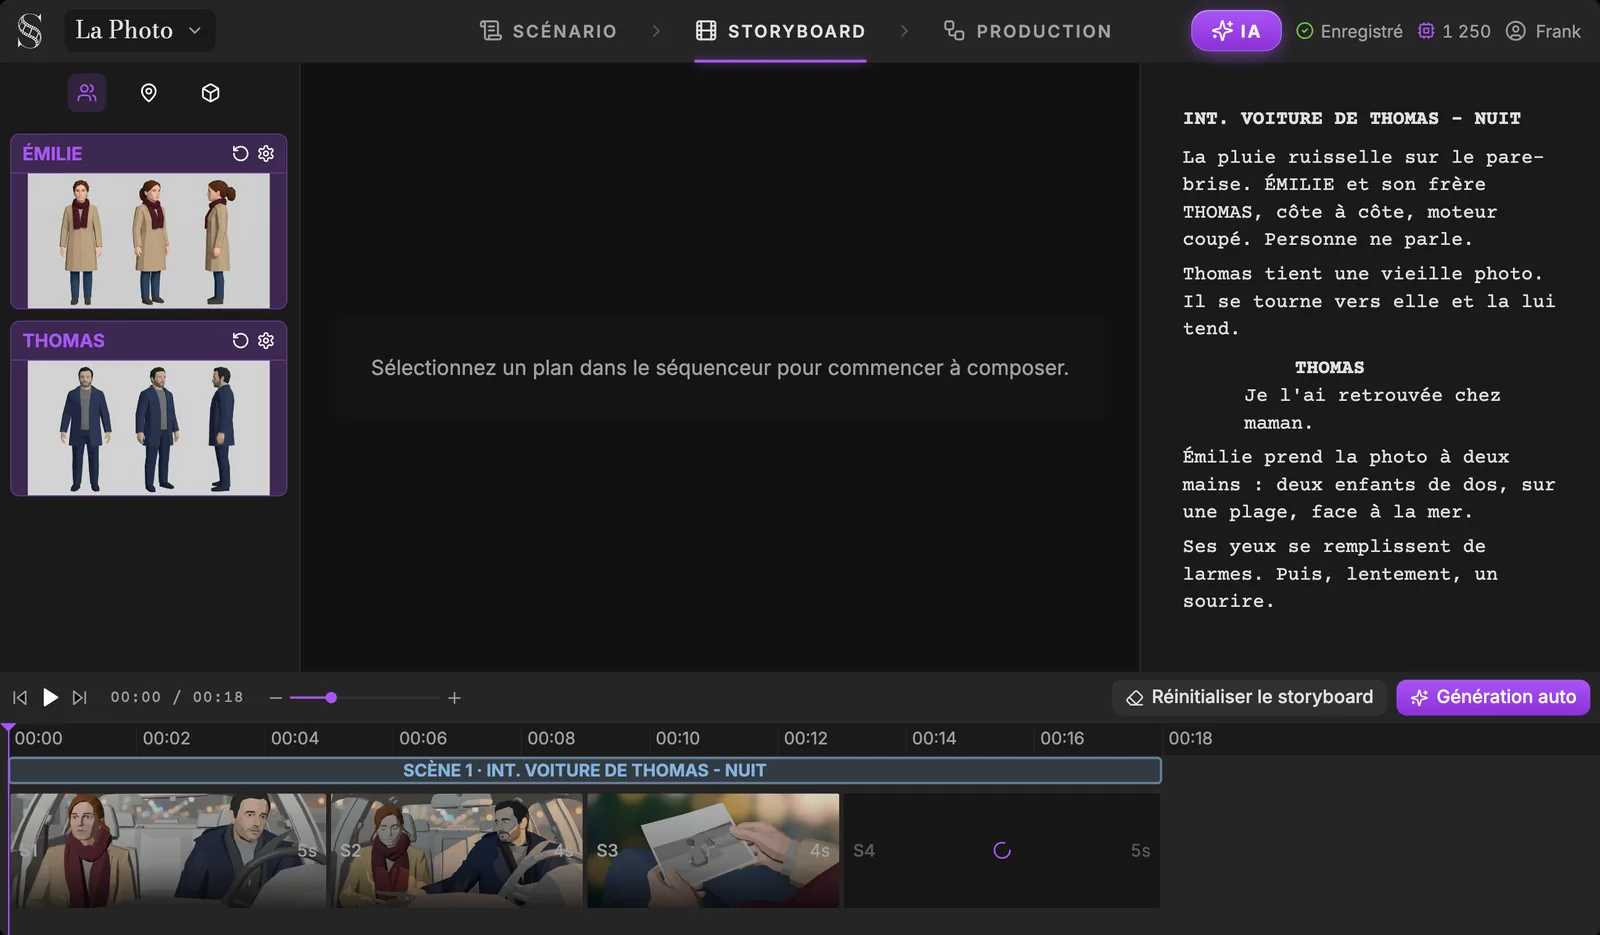Screen dimensions: 1600x935
Task: Skip to the timeline start
Action: [x=20, y=698]
